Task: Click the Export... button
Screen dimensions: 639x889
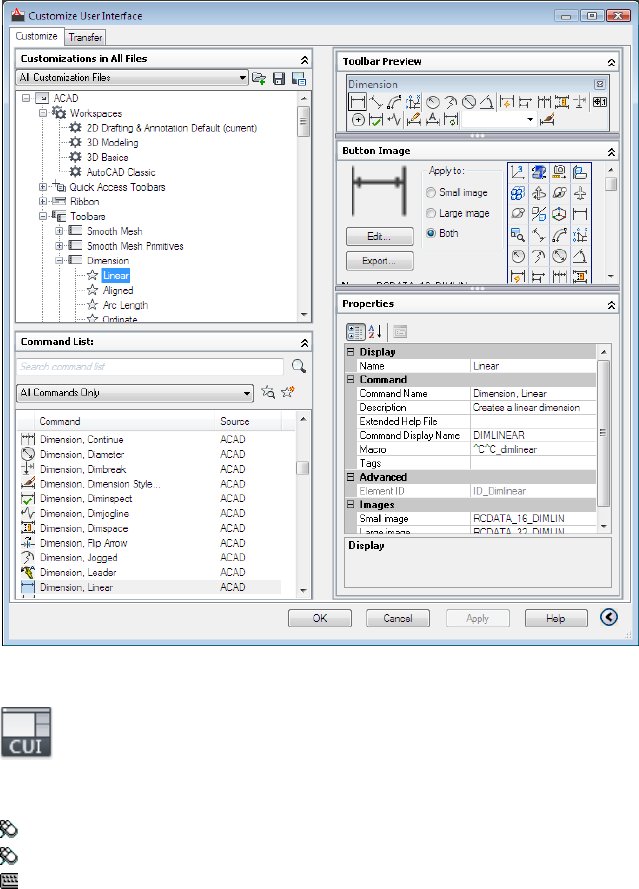Action: coord(379,261)
